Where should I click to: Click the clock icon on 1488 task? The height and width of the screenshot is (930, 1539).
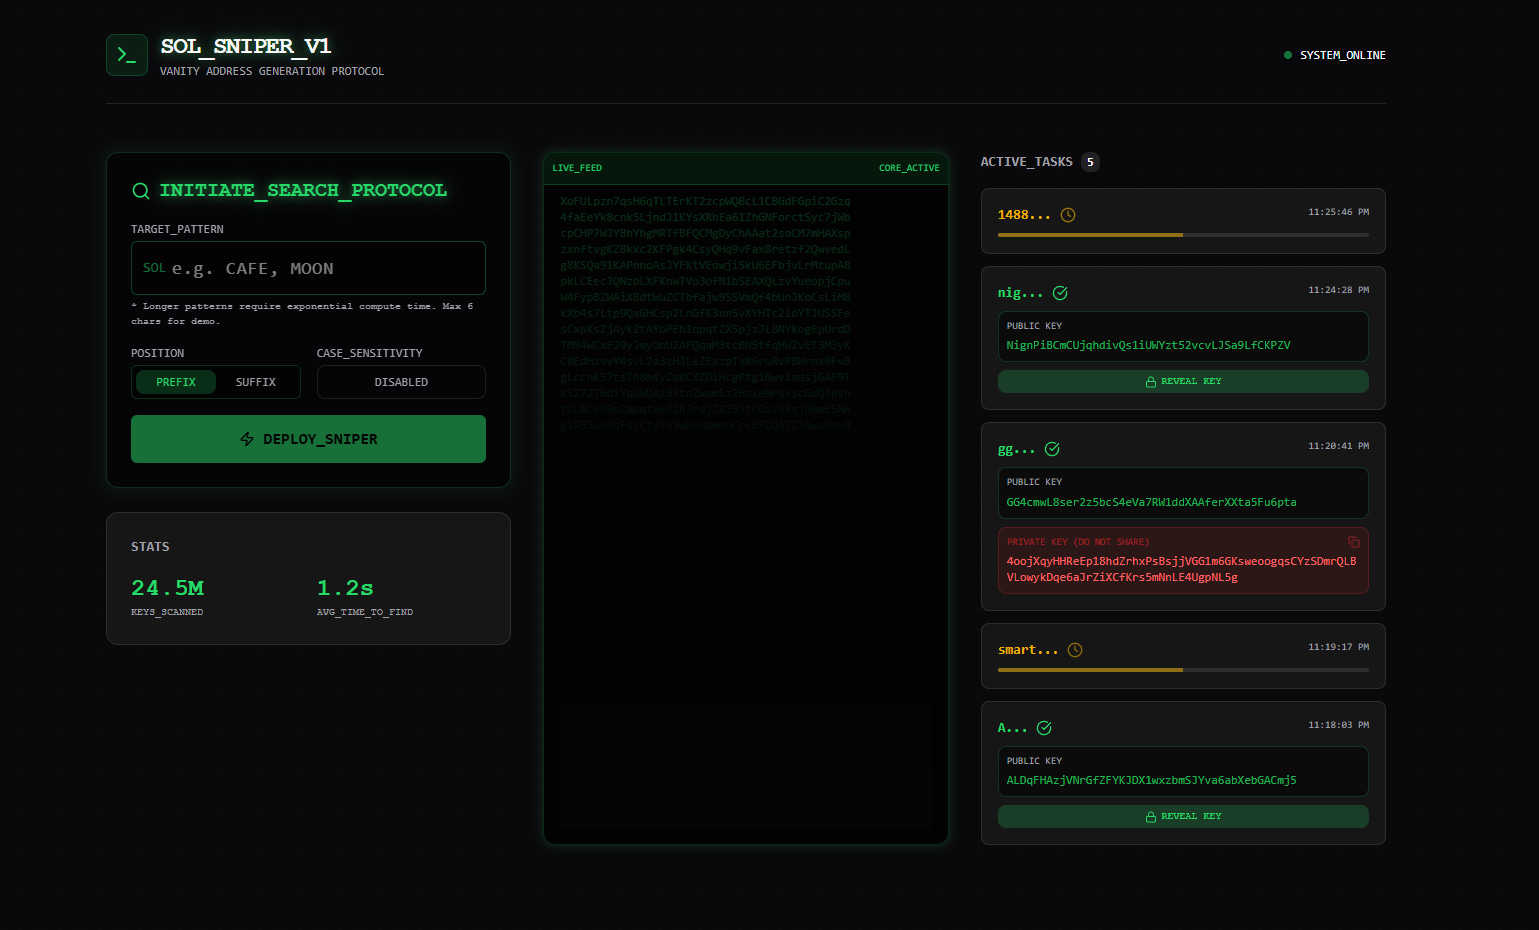[x=1068, y=215]
